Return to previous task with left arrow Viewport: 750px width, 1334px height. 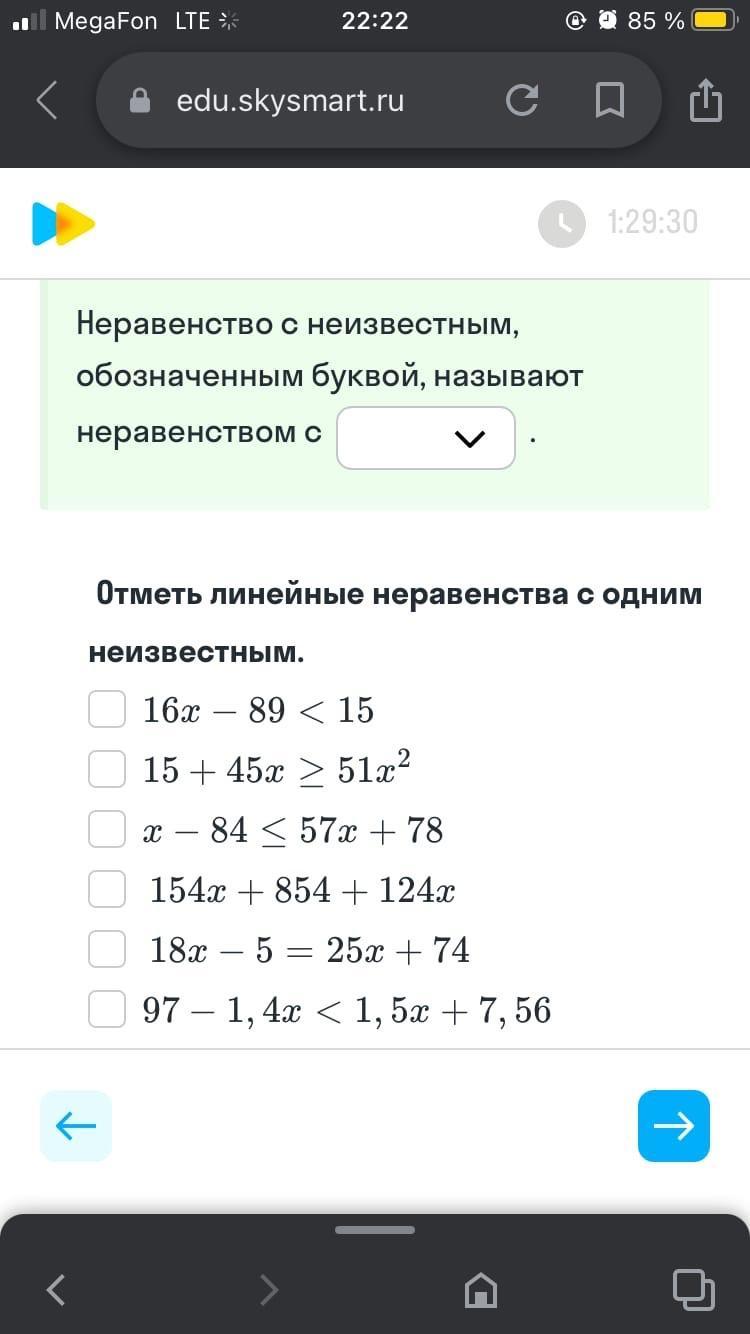click(x=76, y=1126)
